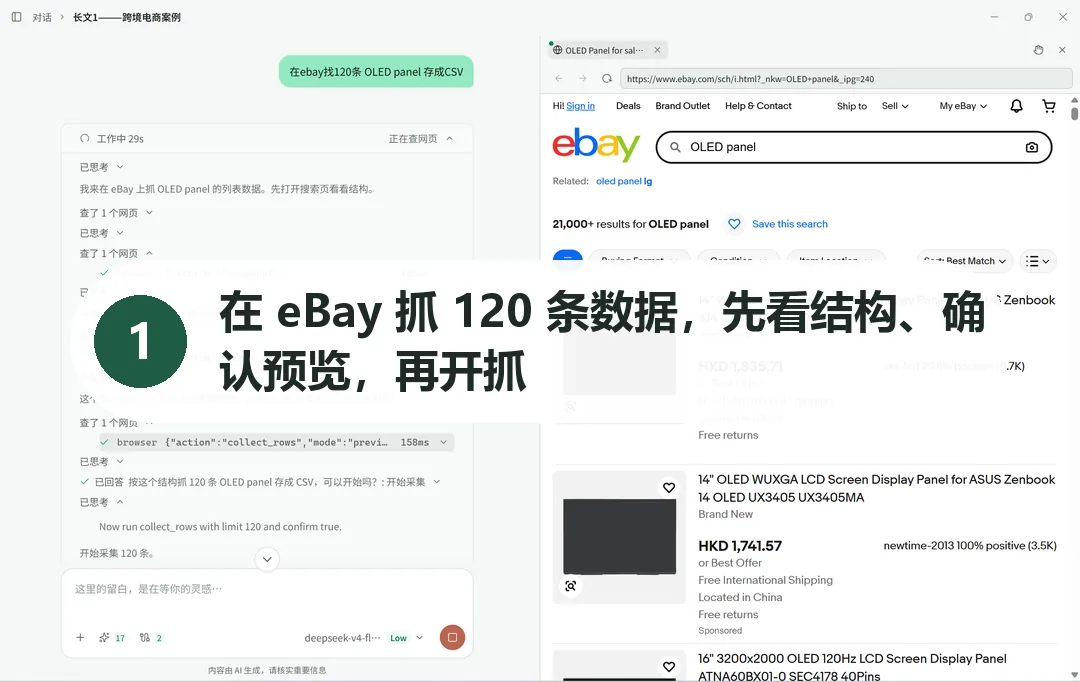Stop generation with the red stop button
This screenshot has height=682, width=1080.
[453, 637]
